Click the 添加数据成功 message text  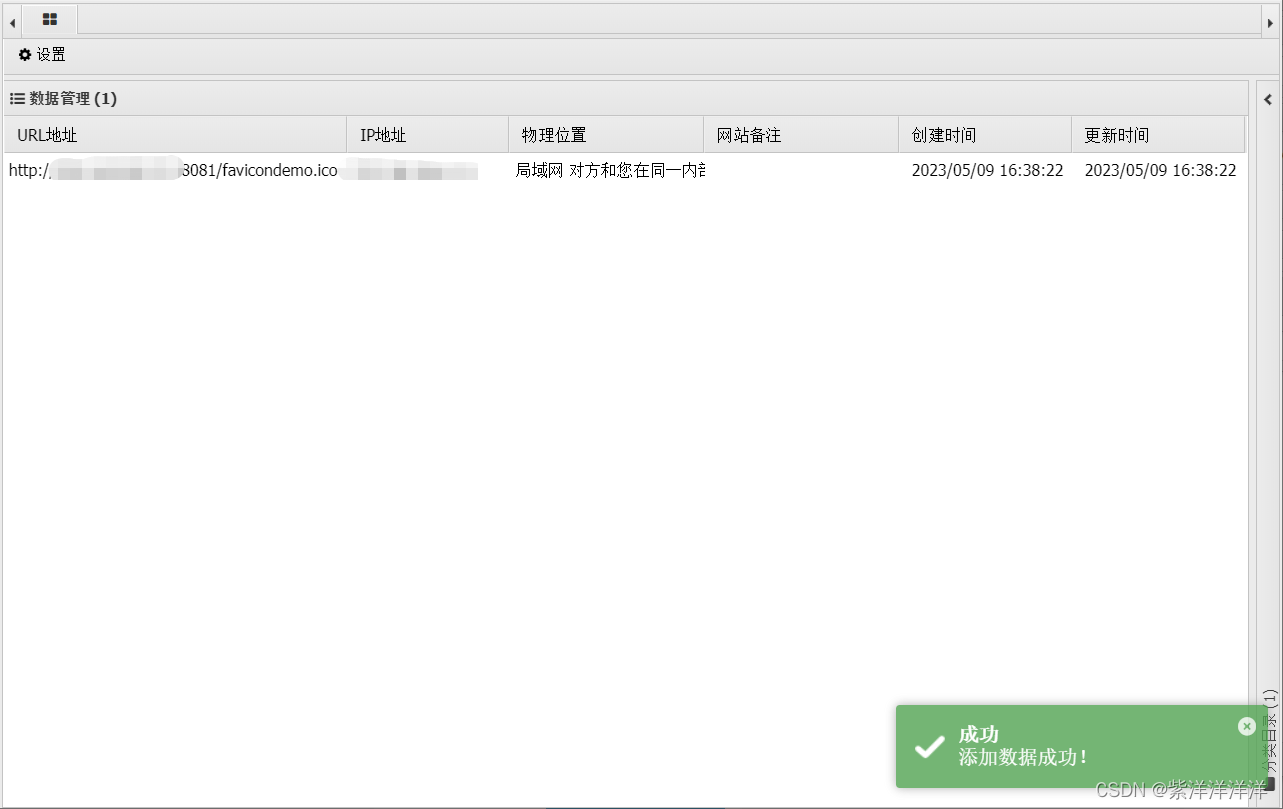(1023, 757)
